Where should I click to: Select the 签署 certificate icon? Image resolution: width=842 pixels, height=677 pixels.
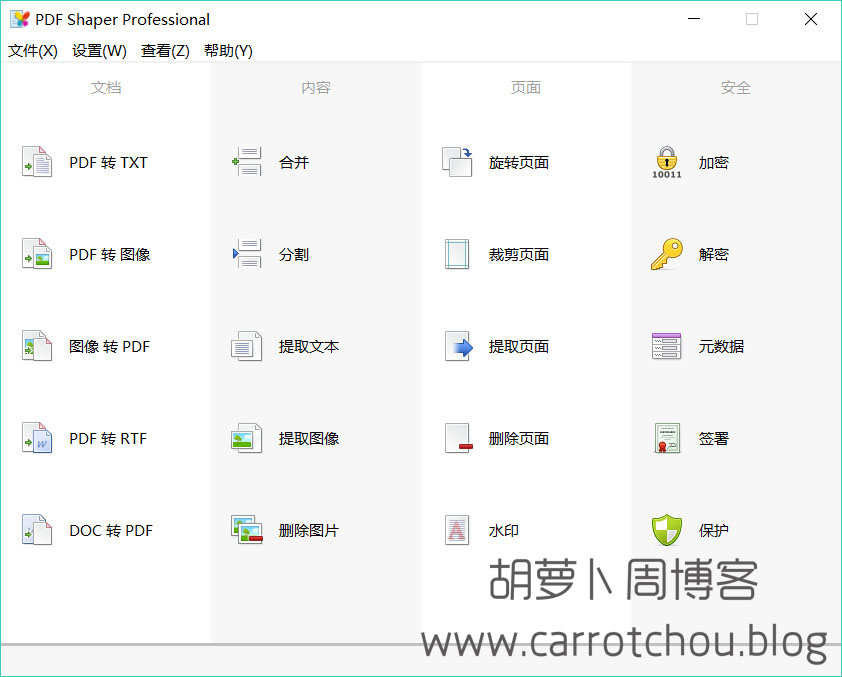coord(666,438)
